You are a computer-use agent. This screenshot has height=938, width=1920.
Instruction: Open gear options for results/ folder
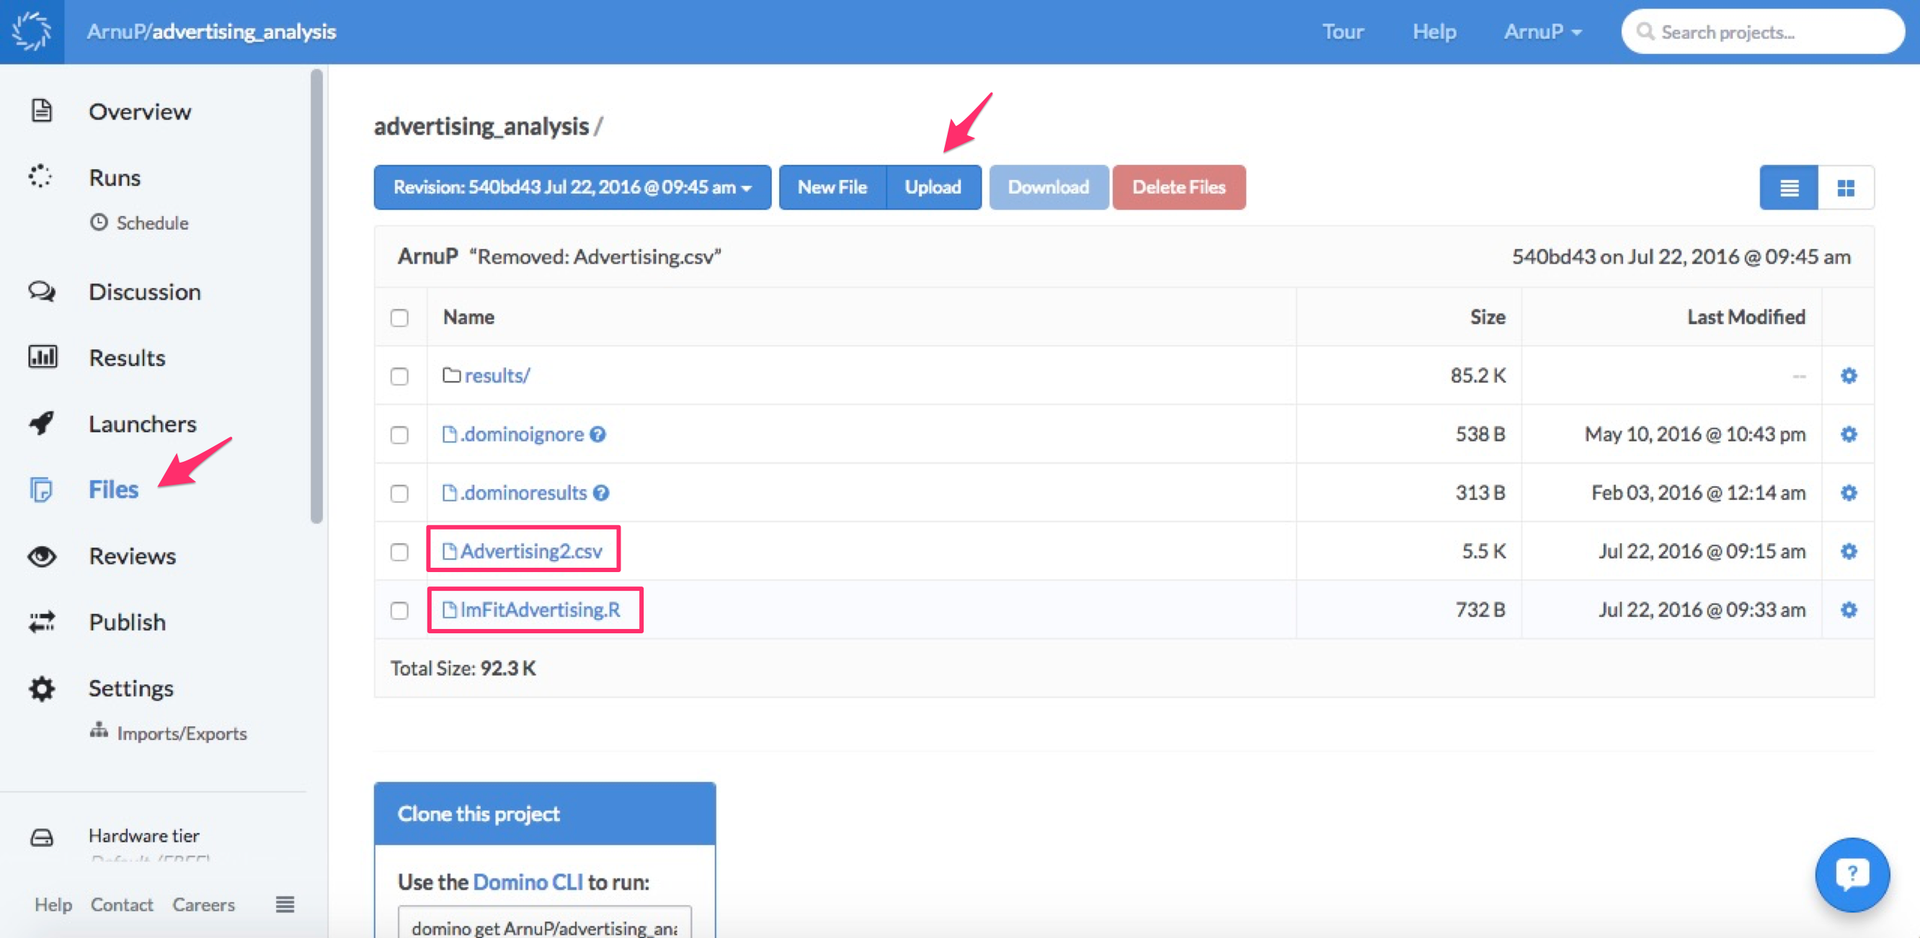click(x=1849, y=375)
